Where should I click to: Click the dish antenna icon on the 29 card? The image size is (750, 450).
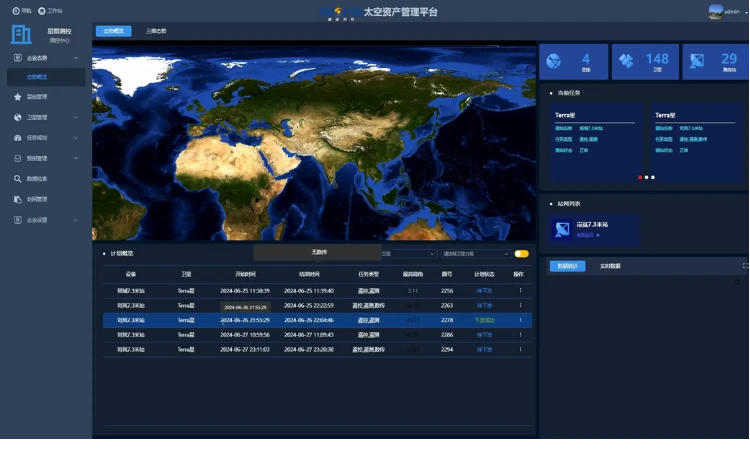[697, 62]
